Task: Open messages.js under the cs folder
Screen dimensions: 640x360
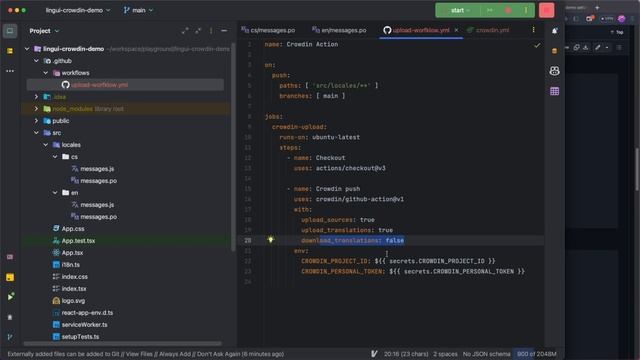Action: tap(97, 169)
